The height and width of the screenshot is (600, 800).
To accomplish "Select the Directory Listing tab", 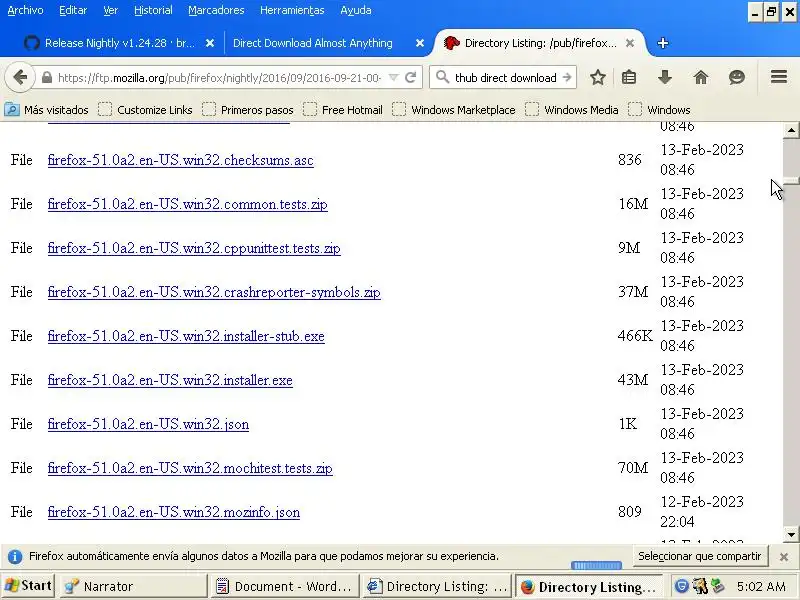I will coord(540,43).
